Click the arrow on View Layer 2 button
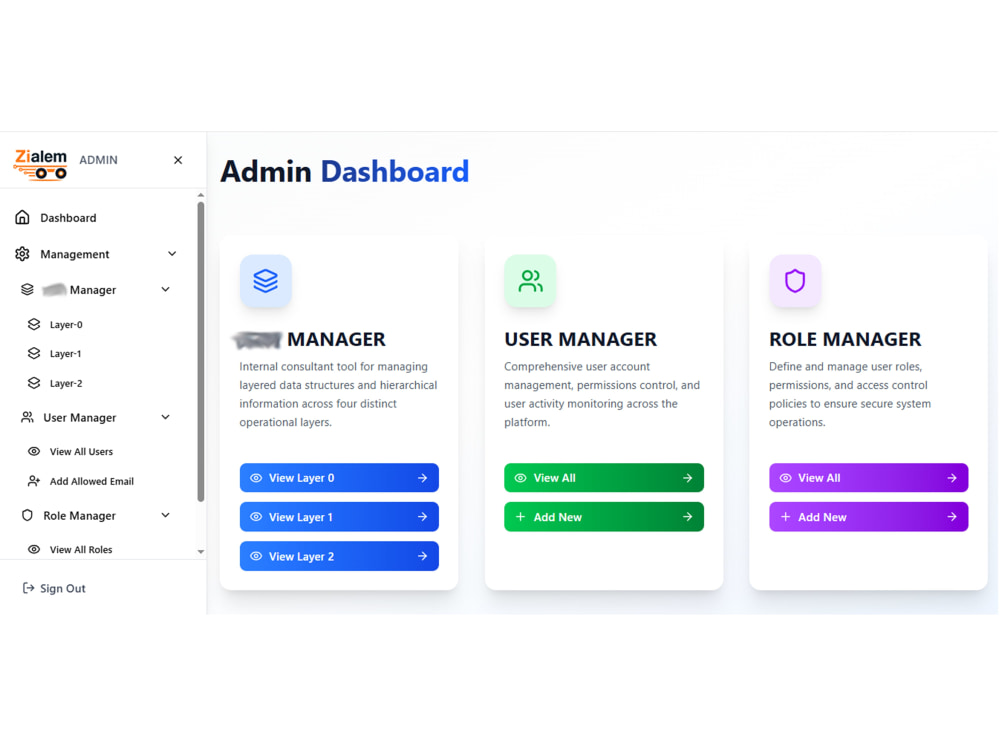The height and width of the screenshot is (750, 1000). pos(423,556)
